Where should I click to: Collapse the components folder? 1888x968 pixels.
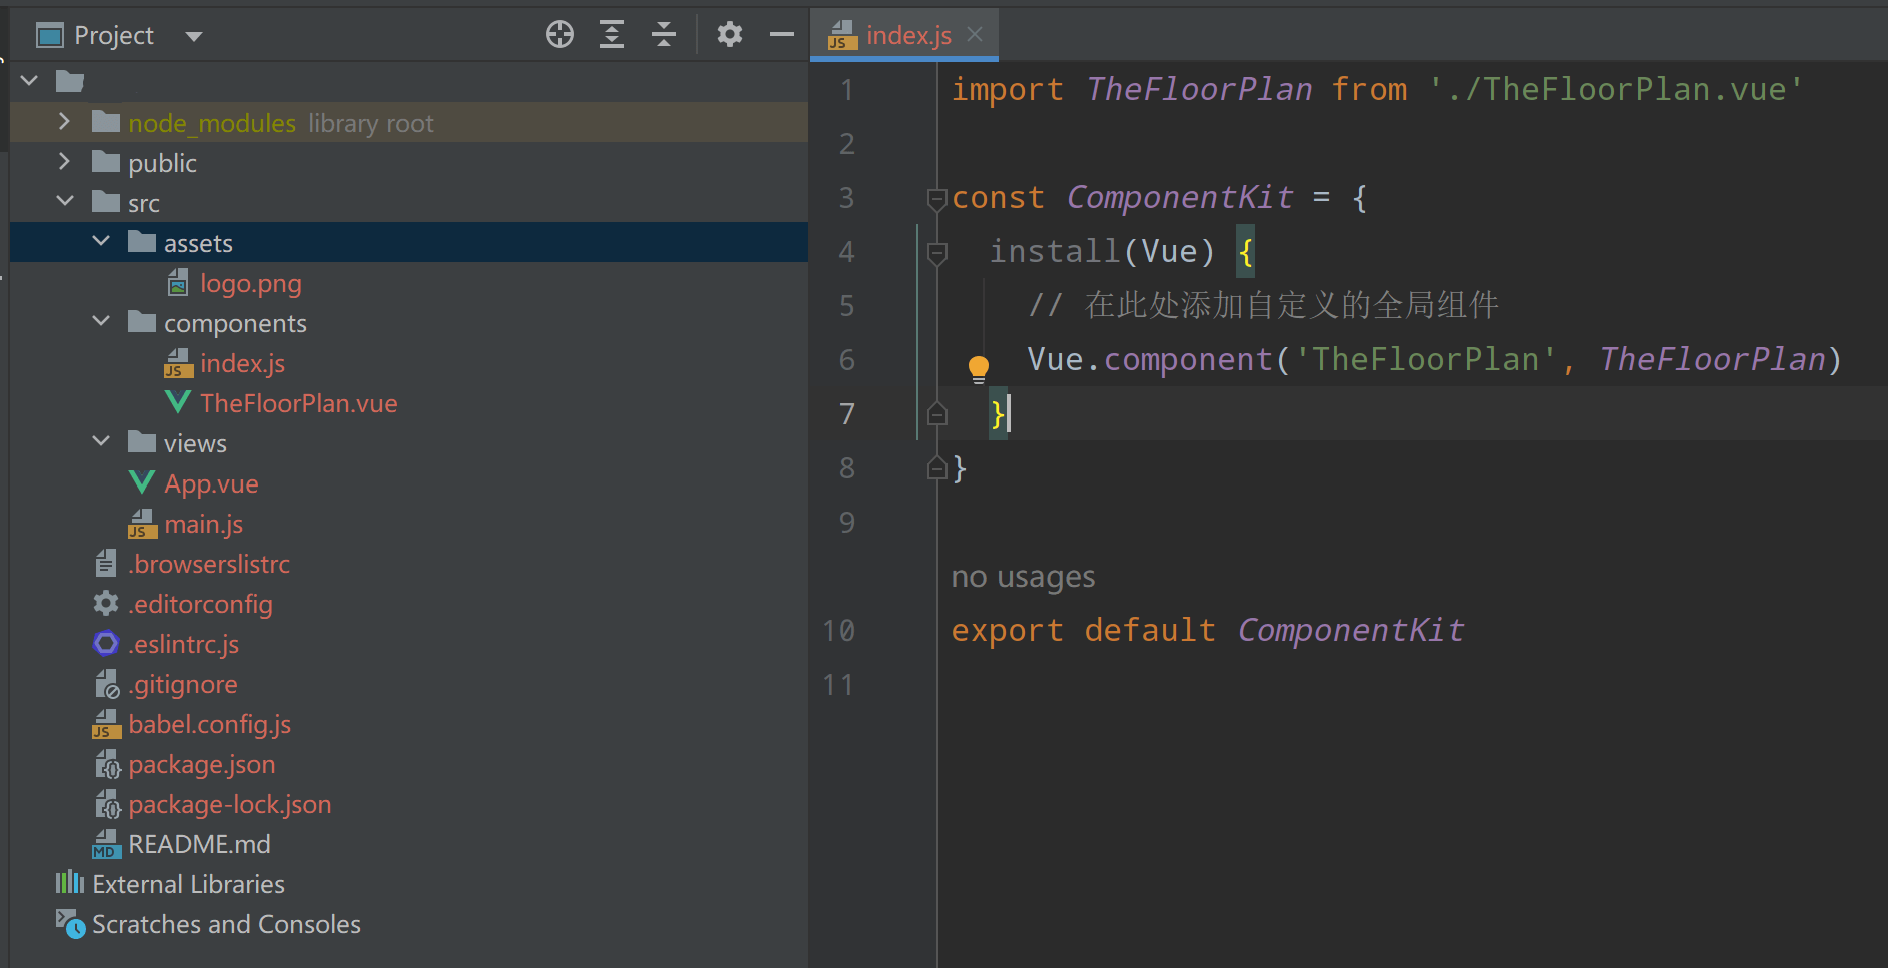(x=101, y=322)
